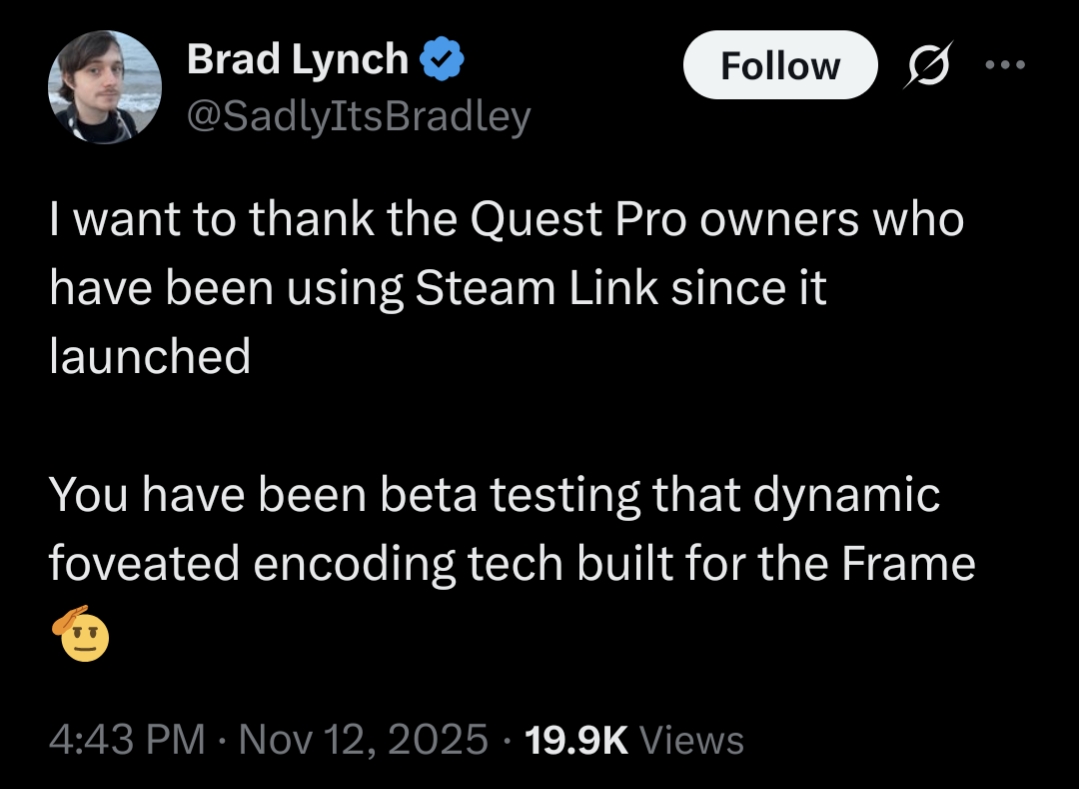
Task: Open the three-dot more options menu
Action: pos(1005,66)
